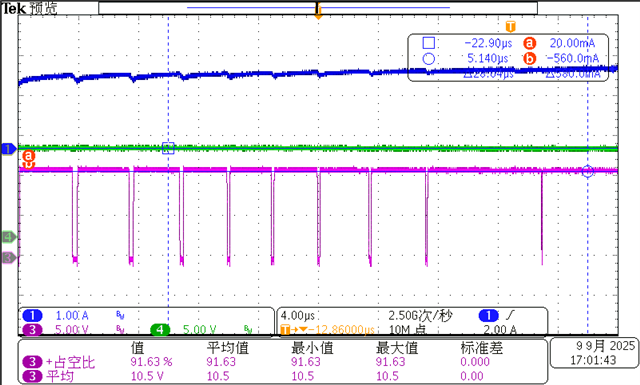
Task: Click the 最小值 column header
Action: (312, 348)
